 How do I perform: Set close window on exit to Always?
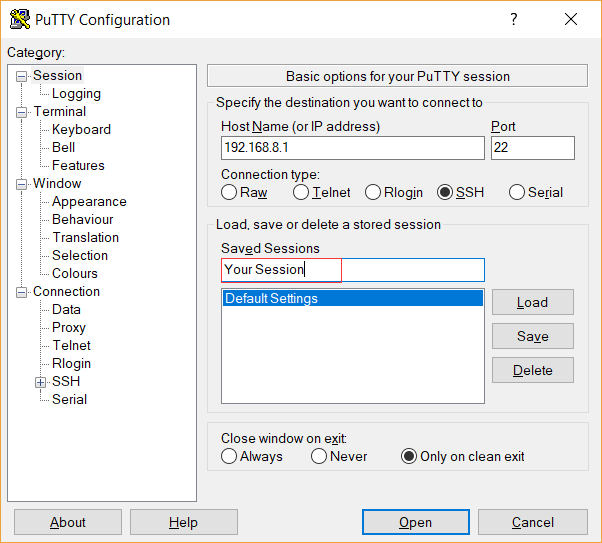click(x=229, y=457)
